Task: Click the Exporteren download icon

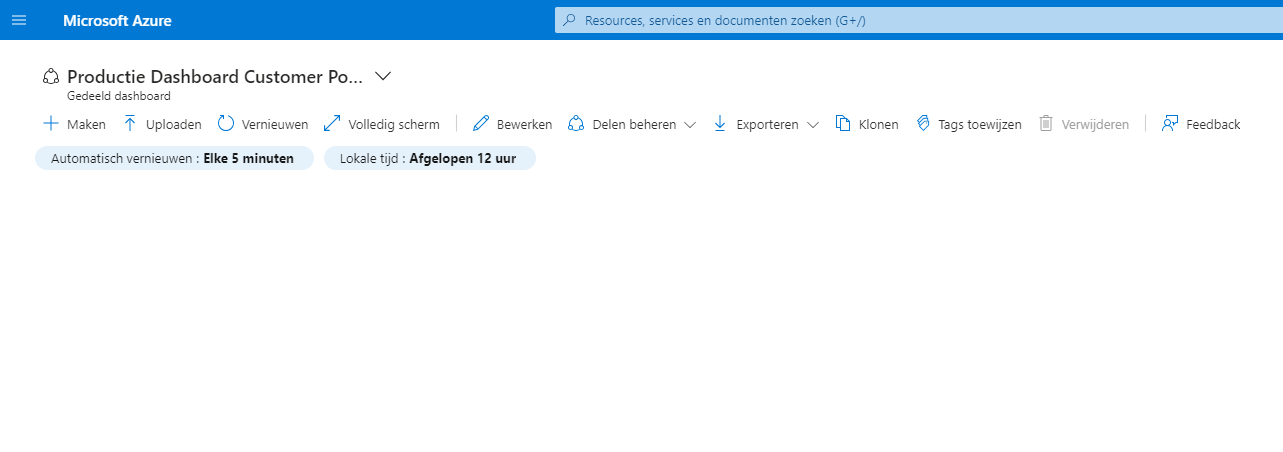Action: pos(720,124)
